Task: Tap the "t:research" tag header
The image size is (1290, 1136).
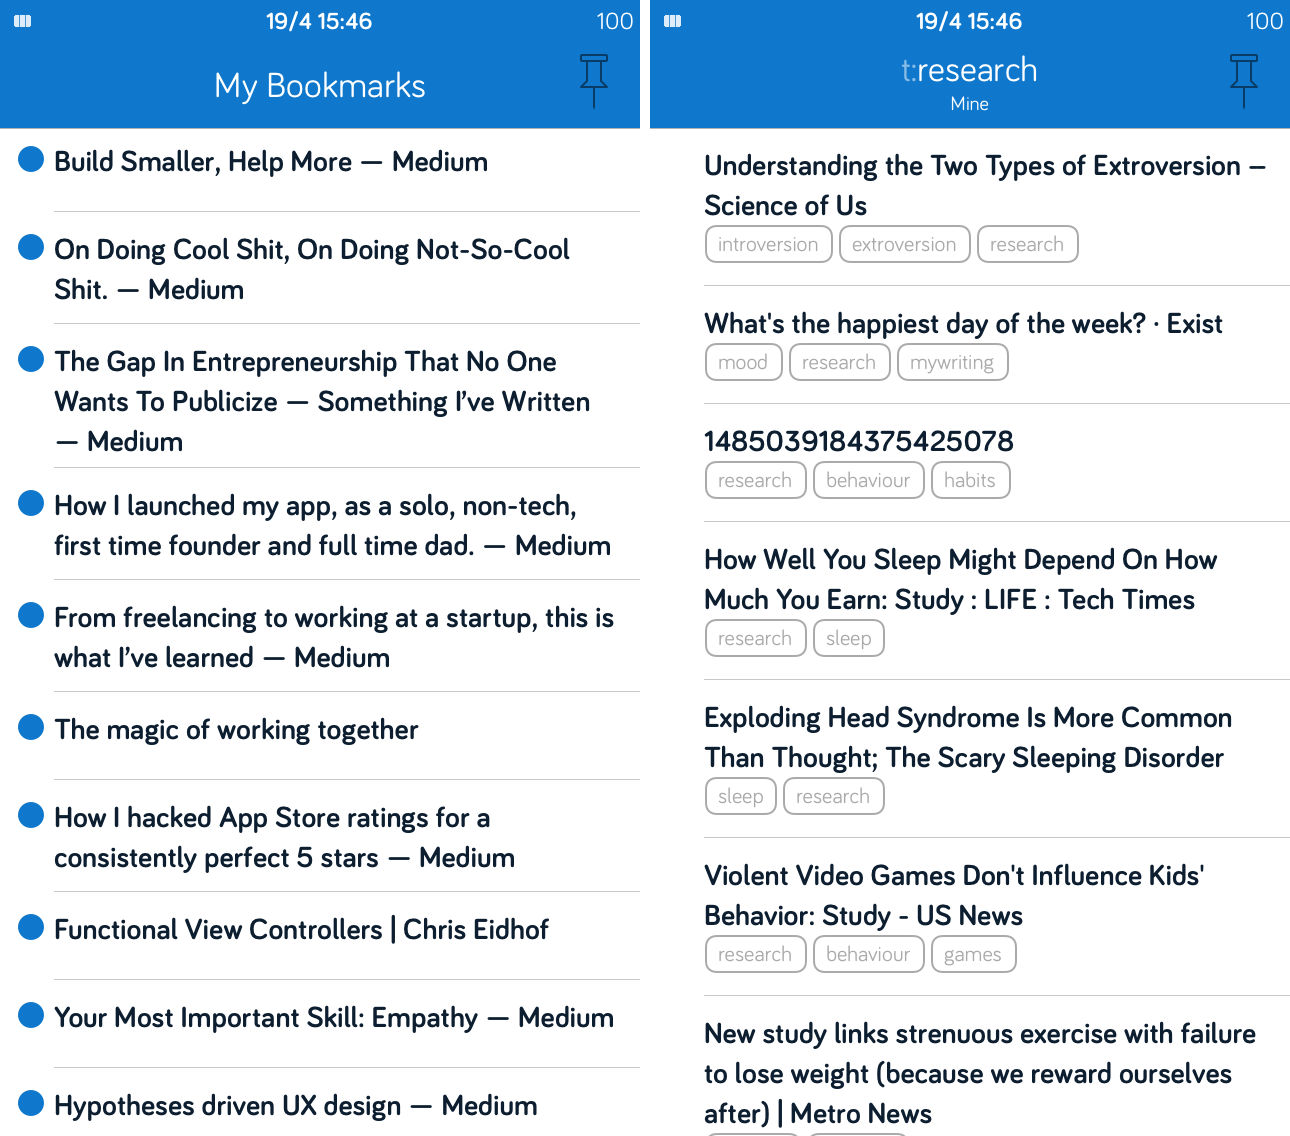Action: click(969, 69)
